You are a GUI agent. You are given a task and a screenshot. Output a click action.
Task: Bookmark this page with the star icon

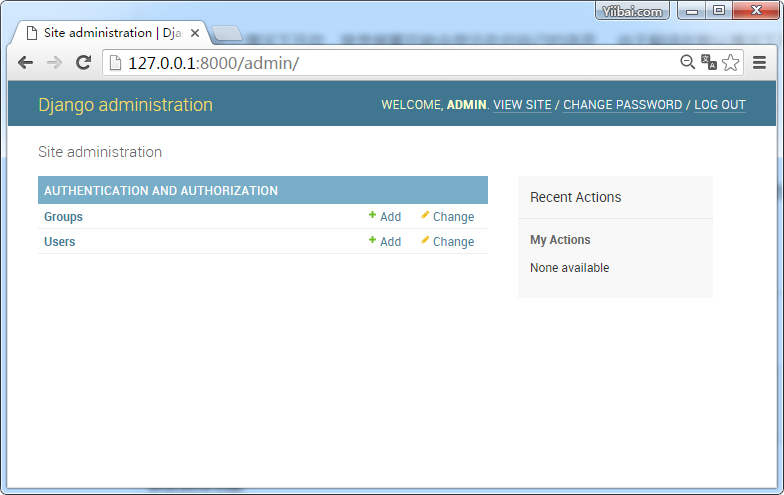(x=731, y=62)
